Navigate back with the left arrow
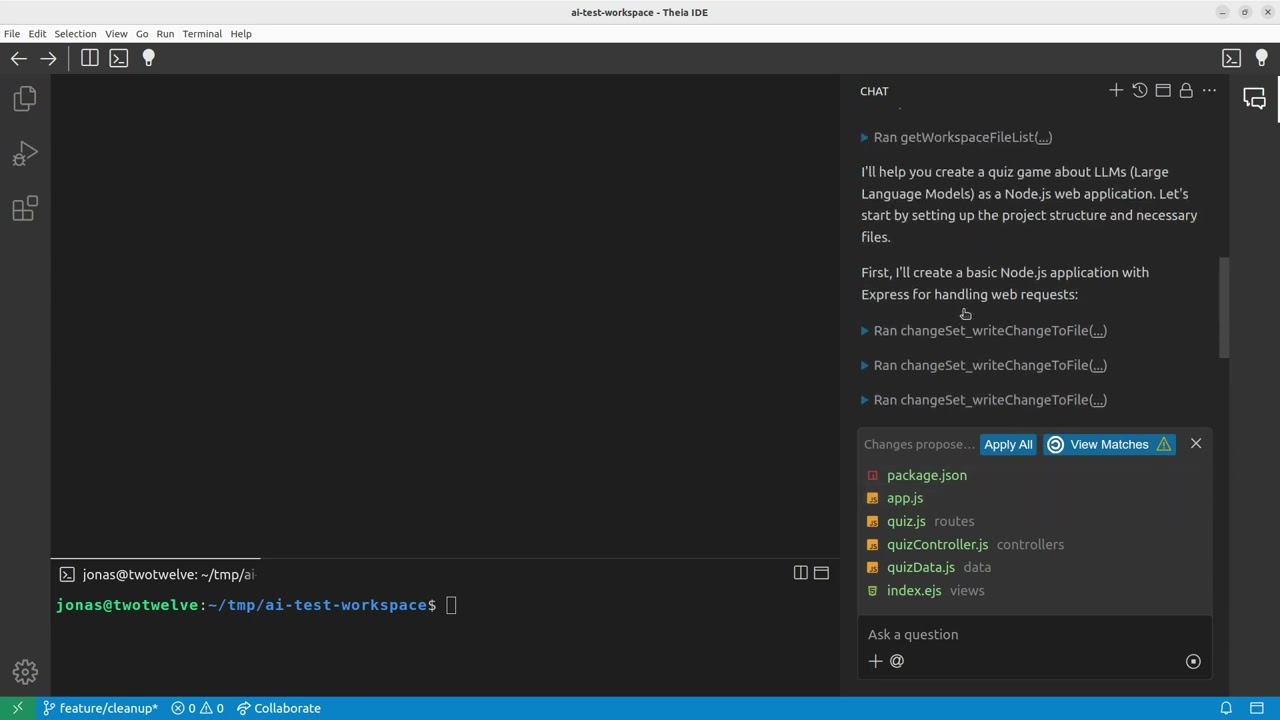Image resolution: width=1280 pixels, height=720 pixels. pos(18,58)
